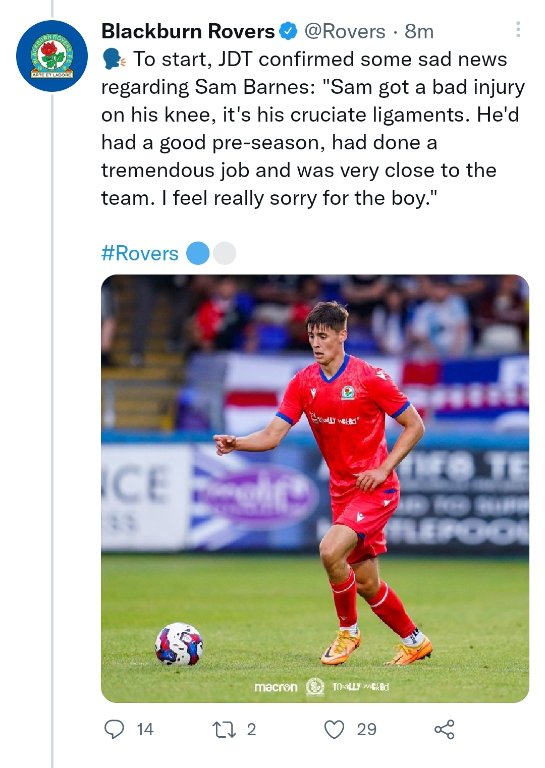Image resolution: width=545 pixels, height=768 pixels.
Task: Click the 29 likes count
Action: [x=367, y=729]
